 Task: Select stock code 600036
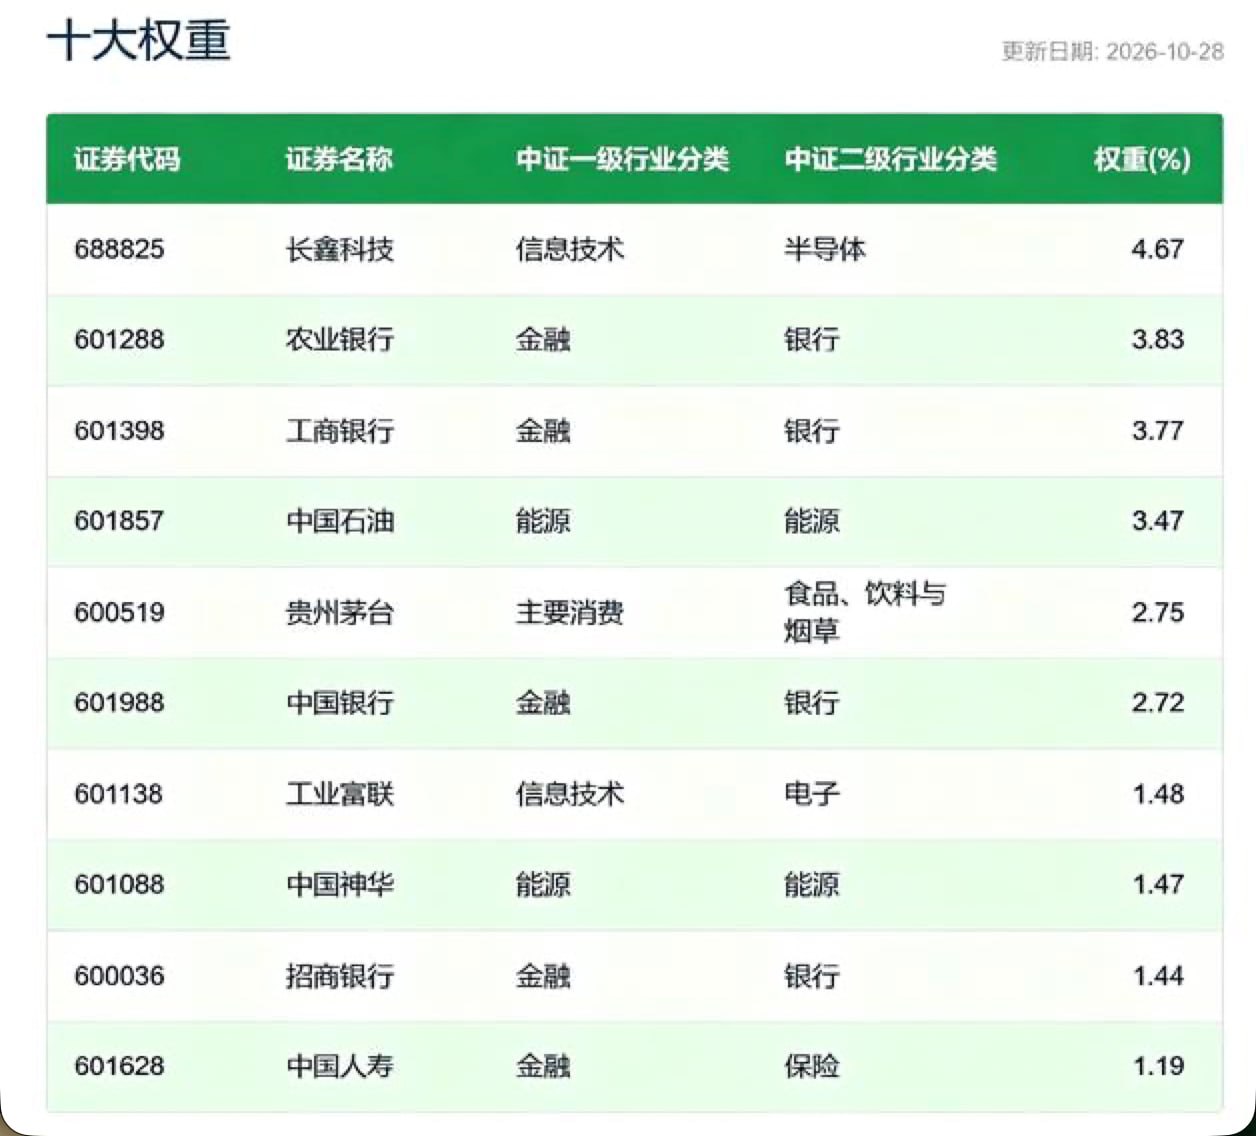click(119, 976)
